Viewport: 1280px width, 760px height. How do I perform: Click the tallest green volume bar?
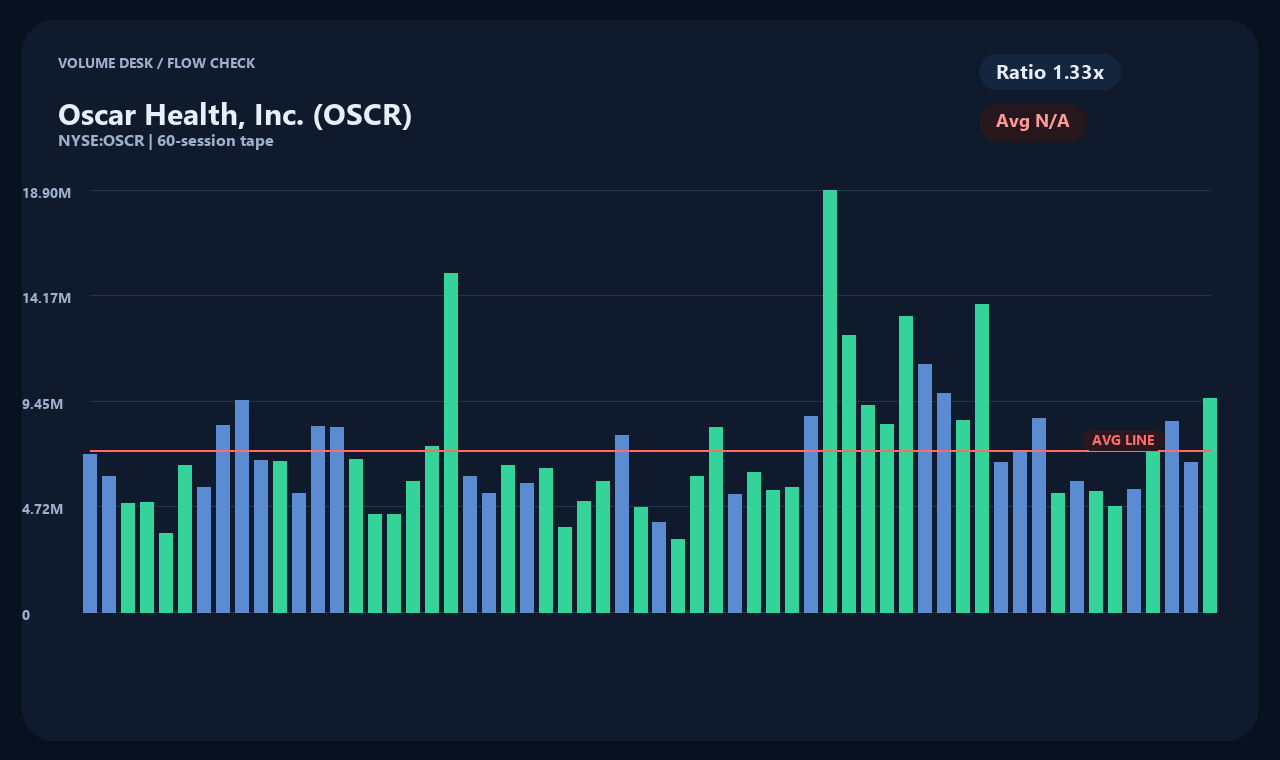tap(830, 401)
